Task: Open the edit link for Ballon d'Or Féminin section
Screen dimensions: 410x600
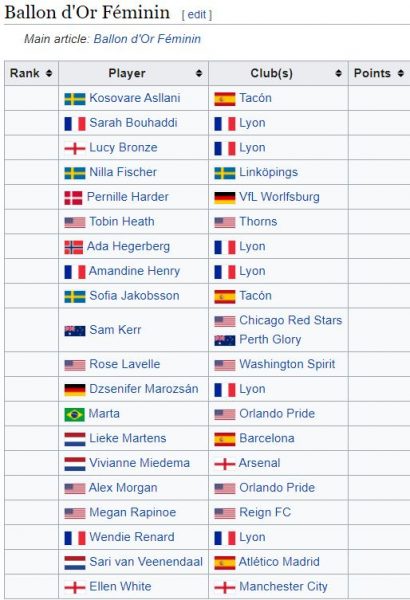Action: tap(197, 15)
